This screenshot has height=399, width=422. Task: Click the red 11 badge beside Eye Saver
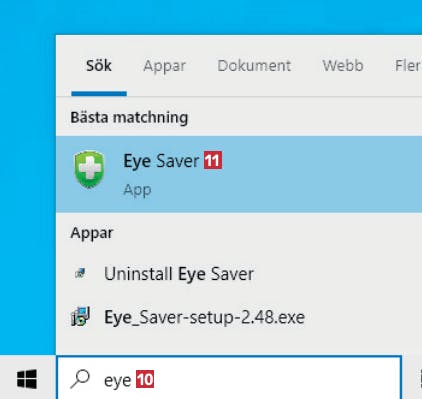(213, 161)
